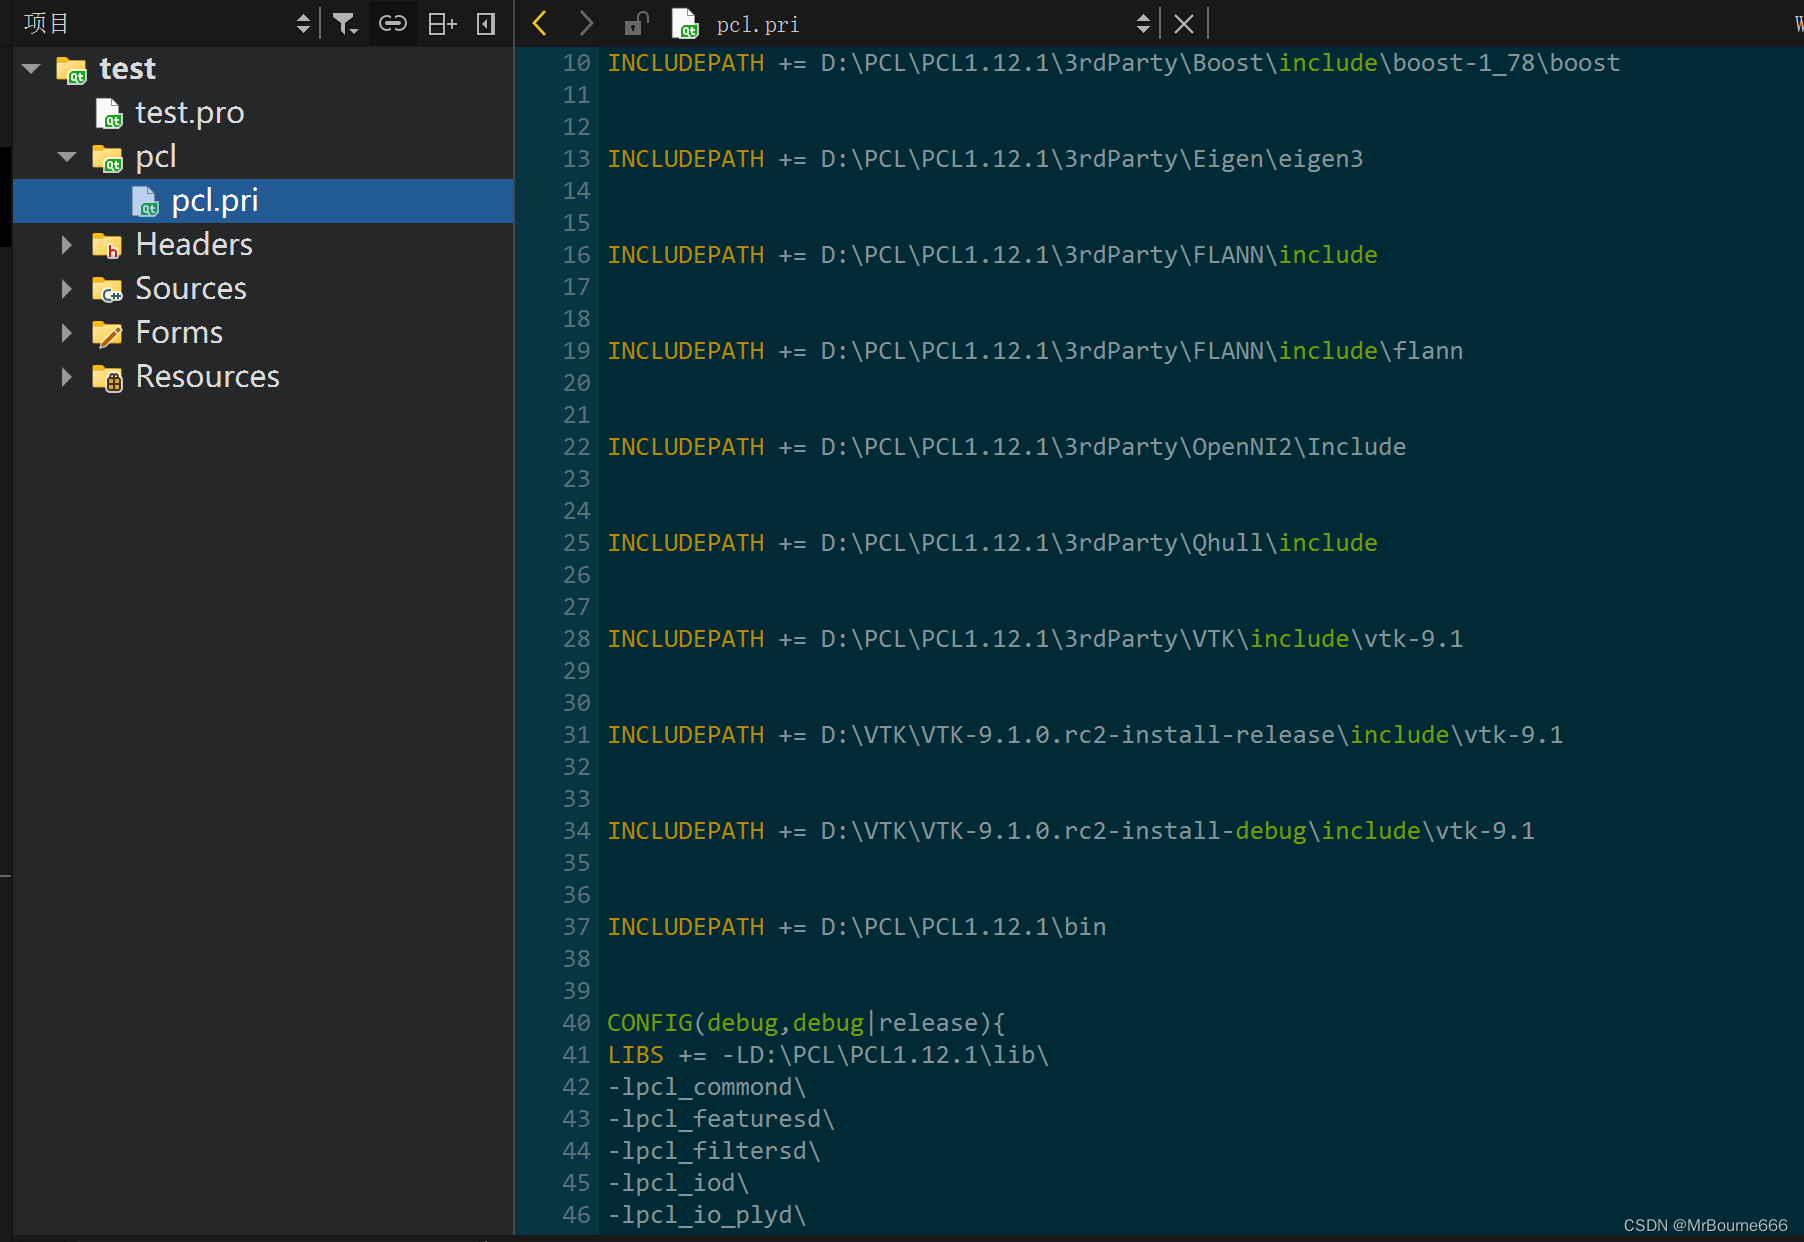
Task: Select the test project root item
Action: (x=127, y=69)
